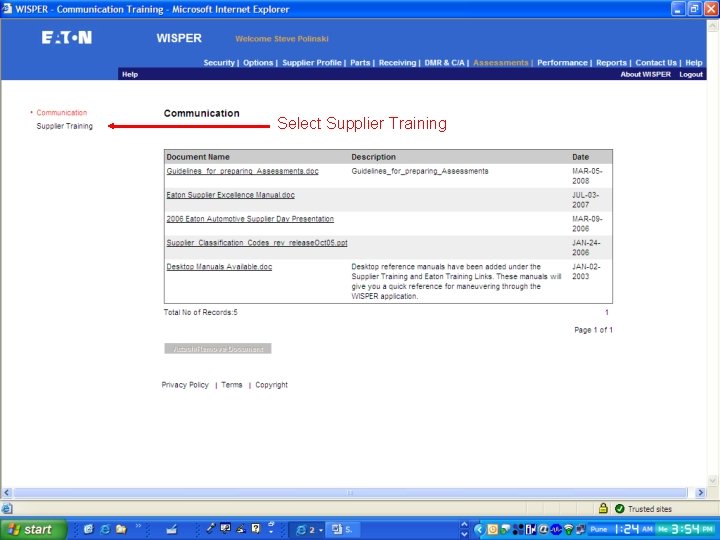Select Communication in the left sidebar
Screen dimensions: 720x540
point(62,112)
